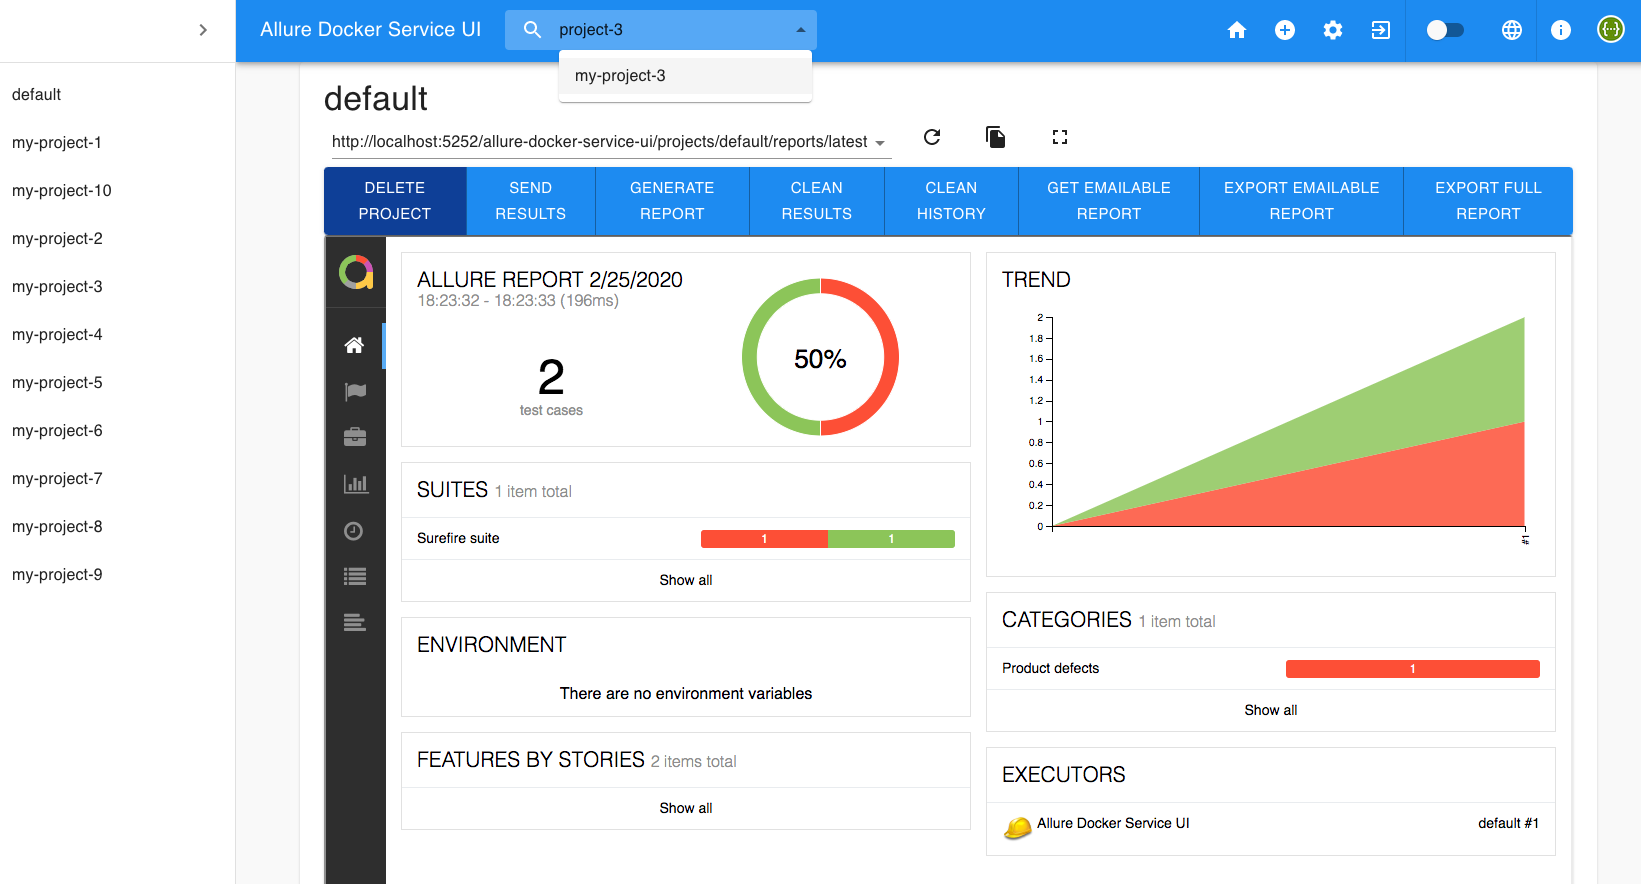Image resolution: width=1641 pixels, height=884 pixels.
Task: Click the Export Emailable Report button
Action: pos(1302,201)
